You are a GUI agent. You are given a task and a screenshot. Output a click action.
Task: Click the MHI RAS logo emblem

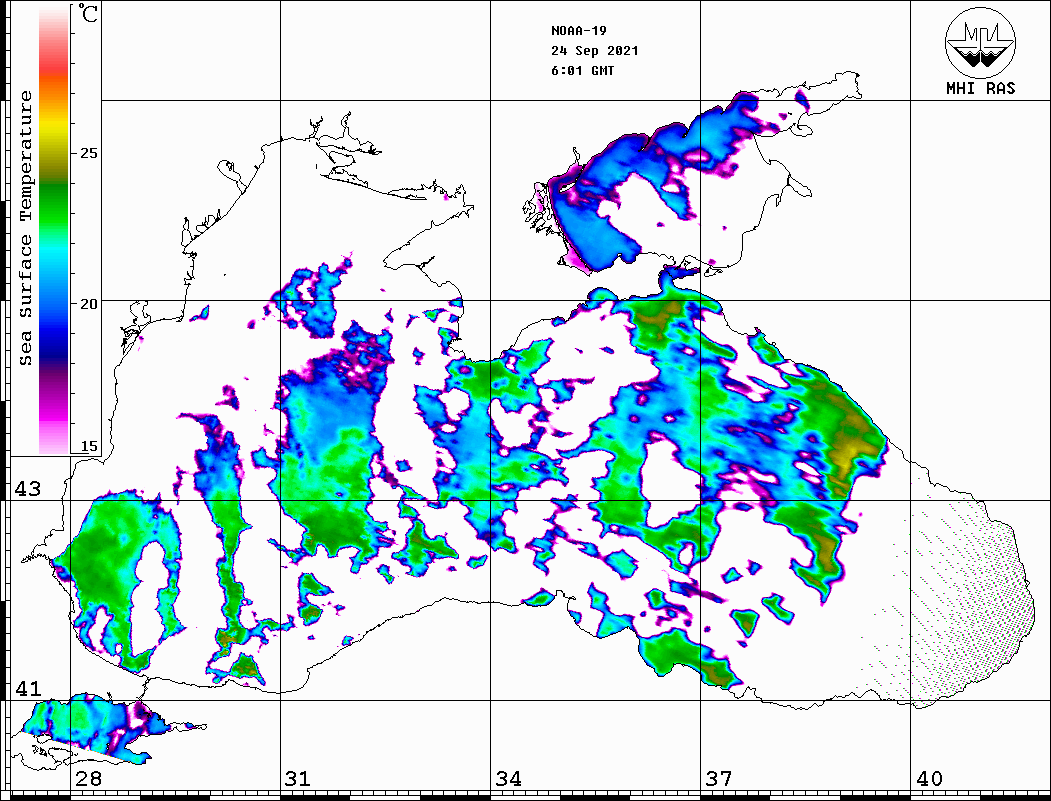pyautogui.click(x=980, y=40)
